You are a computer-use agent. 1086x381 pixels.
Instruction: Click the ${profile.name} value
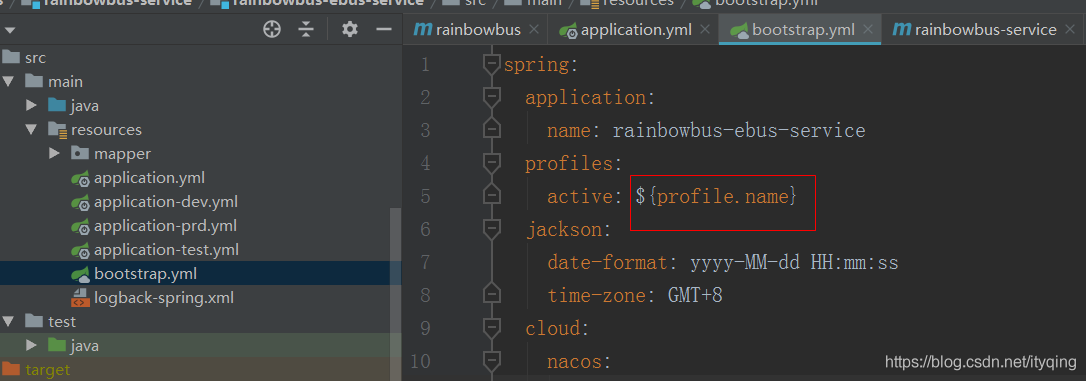717,197
